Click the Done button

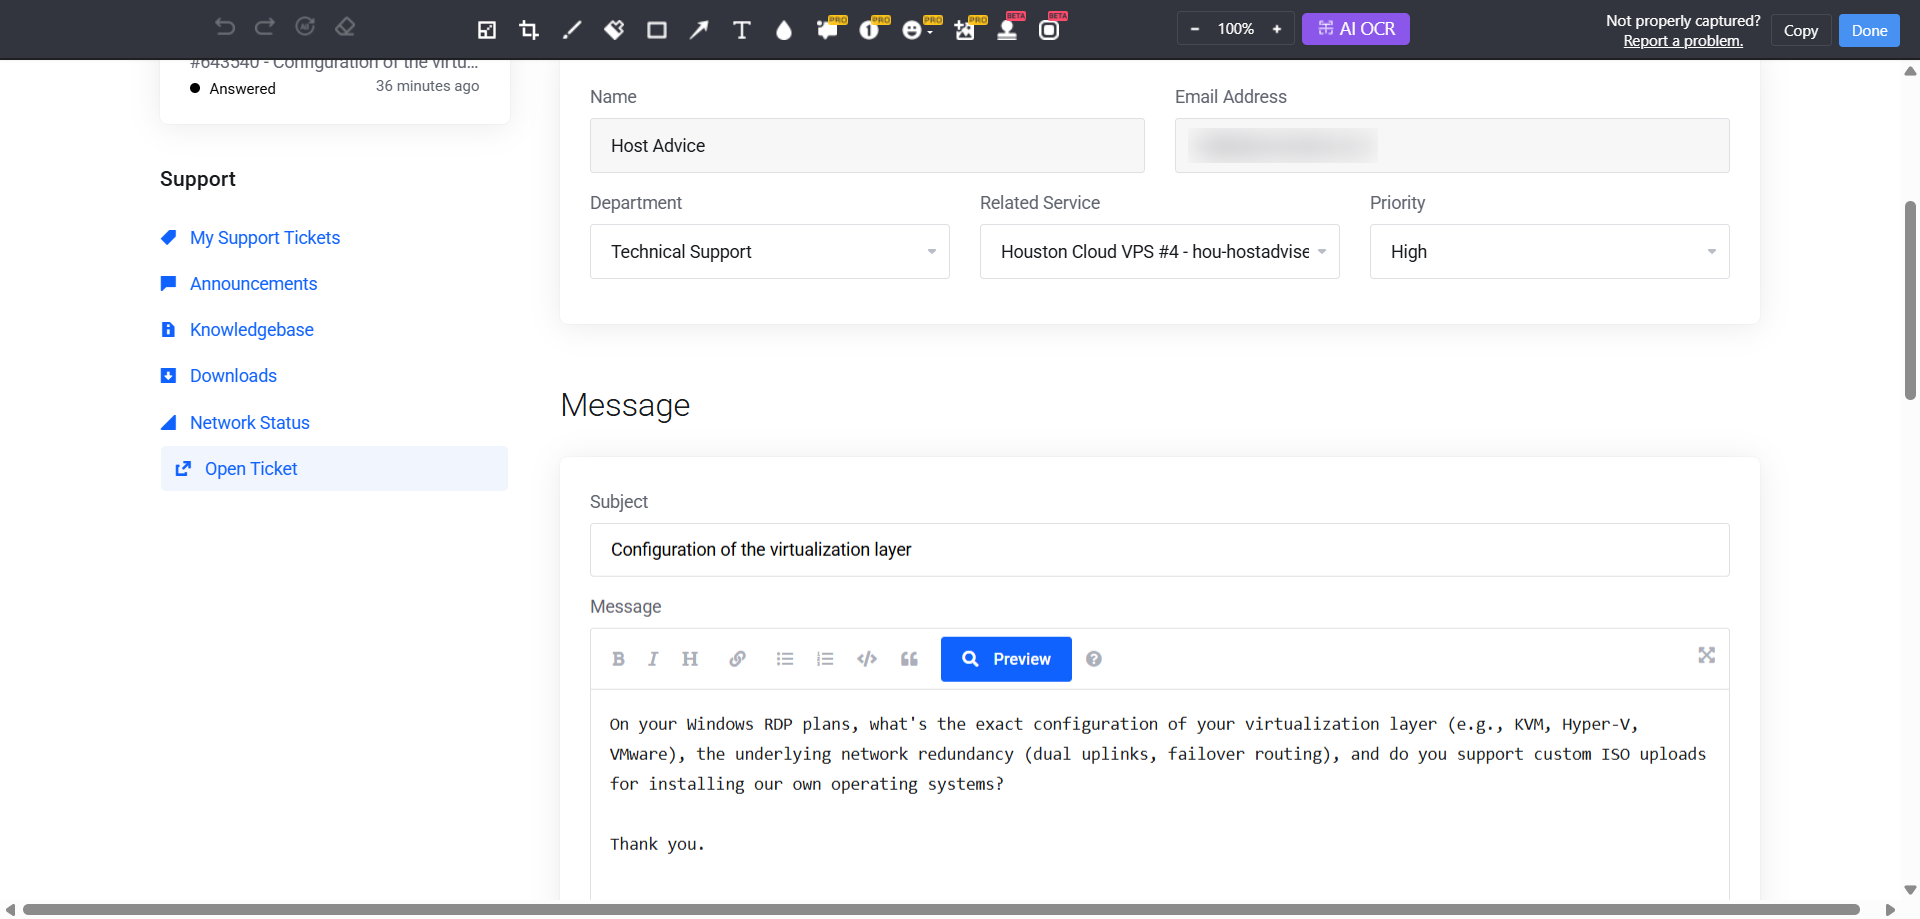[1869, 30]
